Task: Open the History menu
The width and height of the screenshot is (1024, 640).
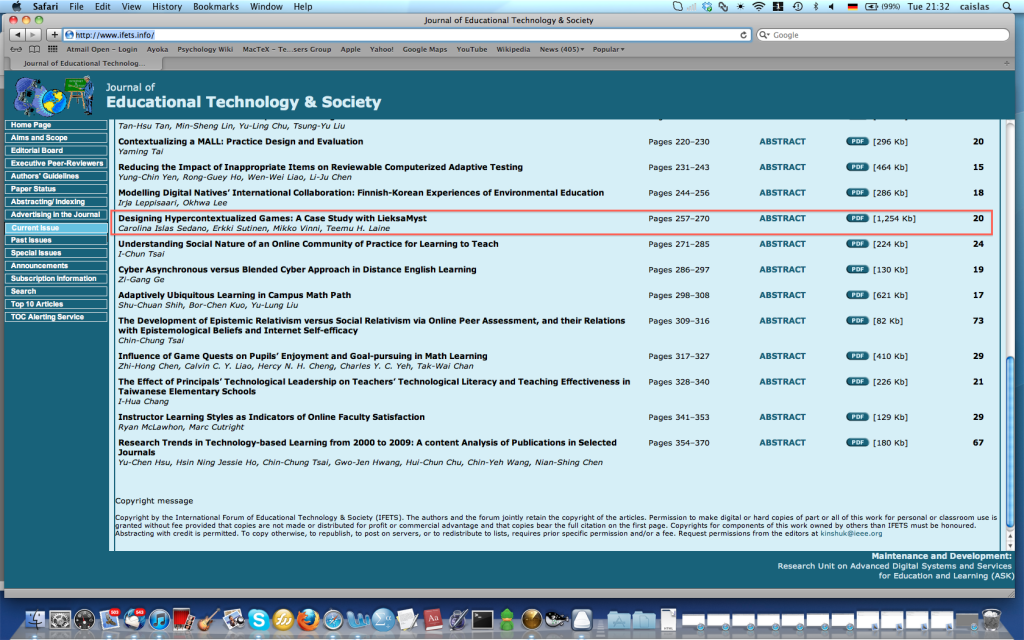Action: coord(167,7)
